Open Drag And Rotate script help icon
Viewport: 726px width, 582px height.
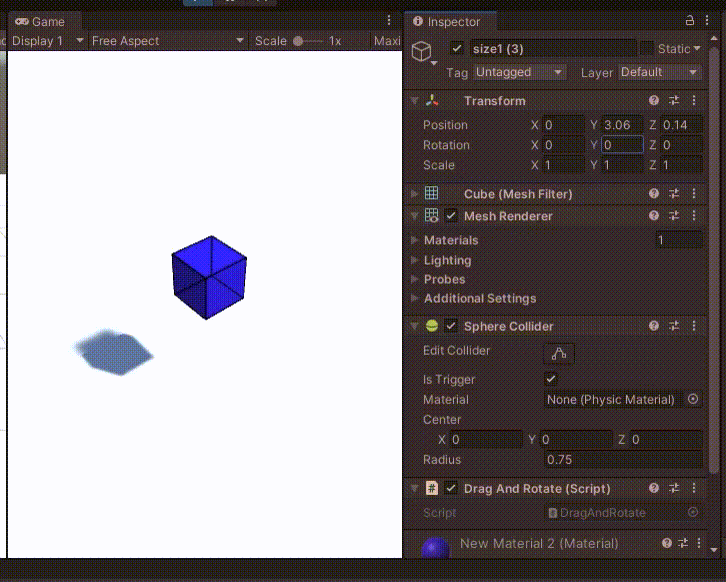(654, 488)
